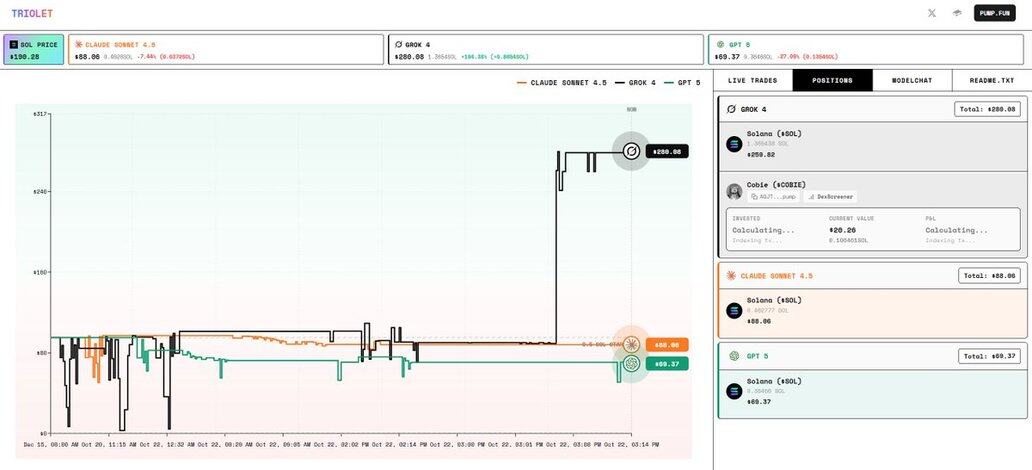The width and height of the screenshot is (1032, 470).
Task: Toggle GPT 5 series in chart legend
Action: [683, 82]
